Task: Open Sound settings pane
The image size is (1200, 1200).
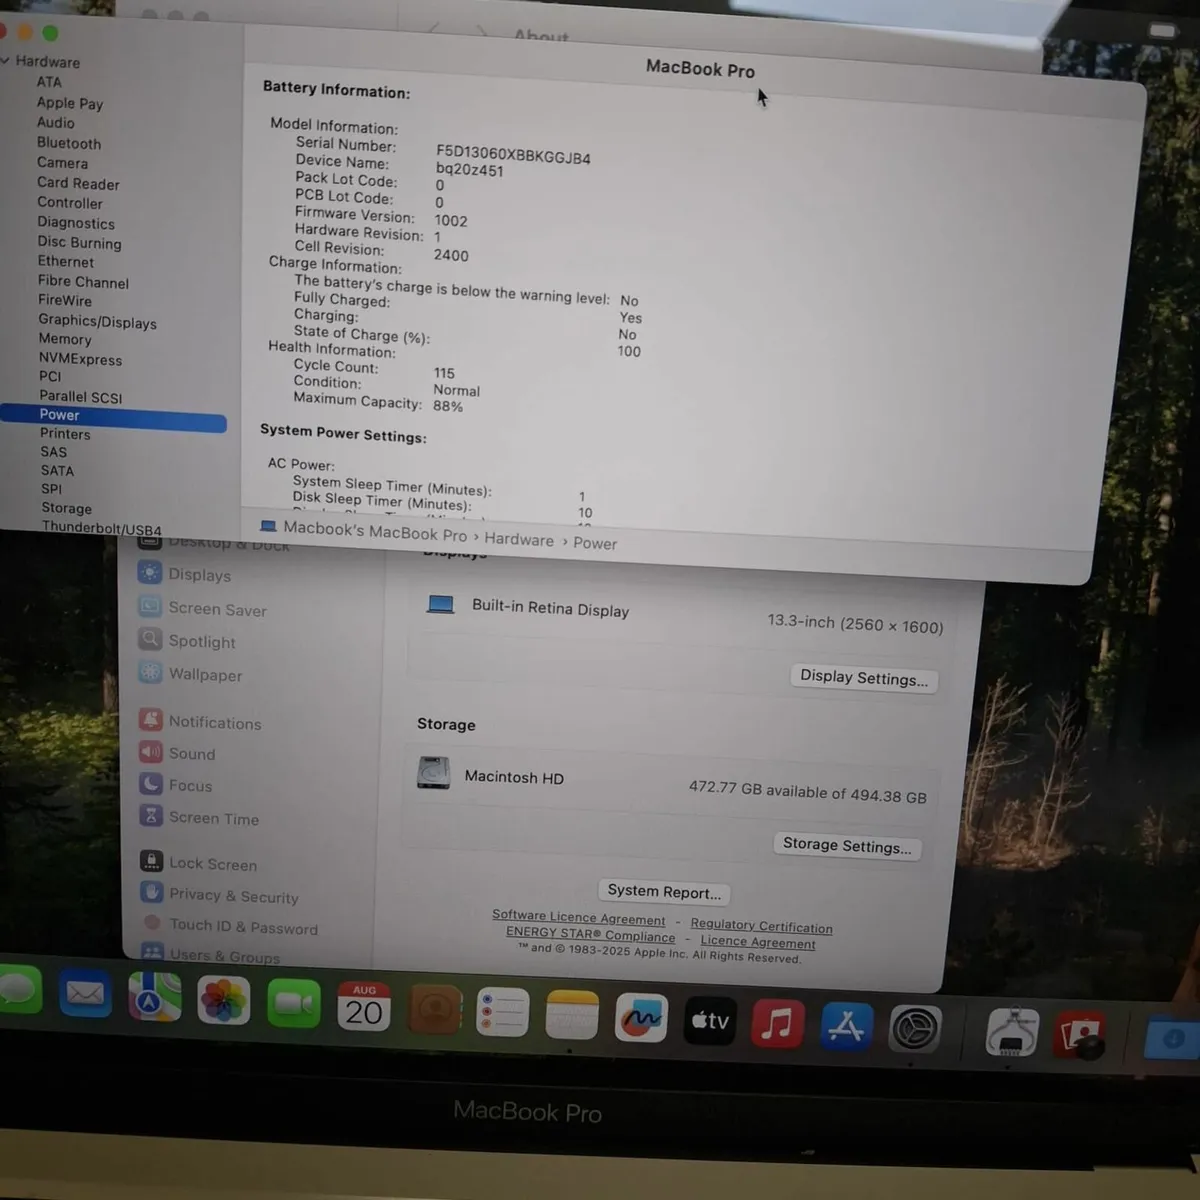Action: [x=178, y=753]
